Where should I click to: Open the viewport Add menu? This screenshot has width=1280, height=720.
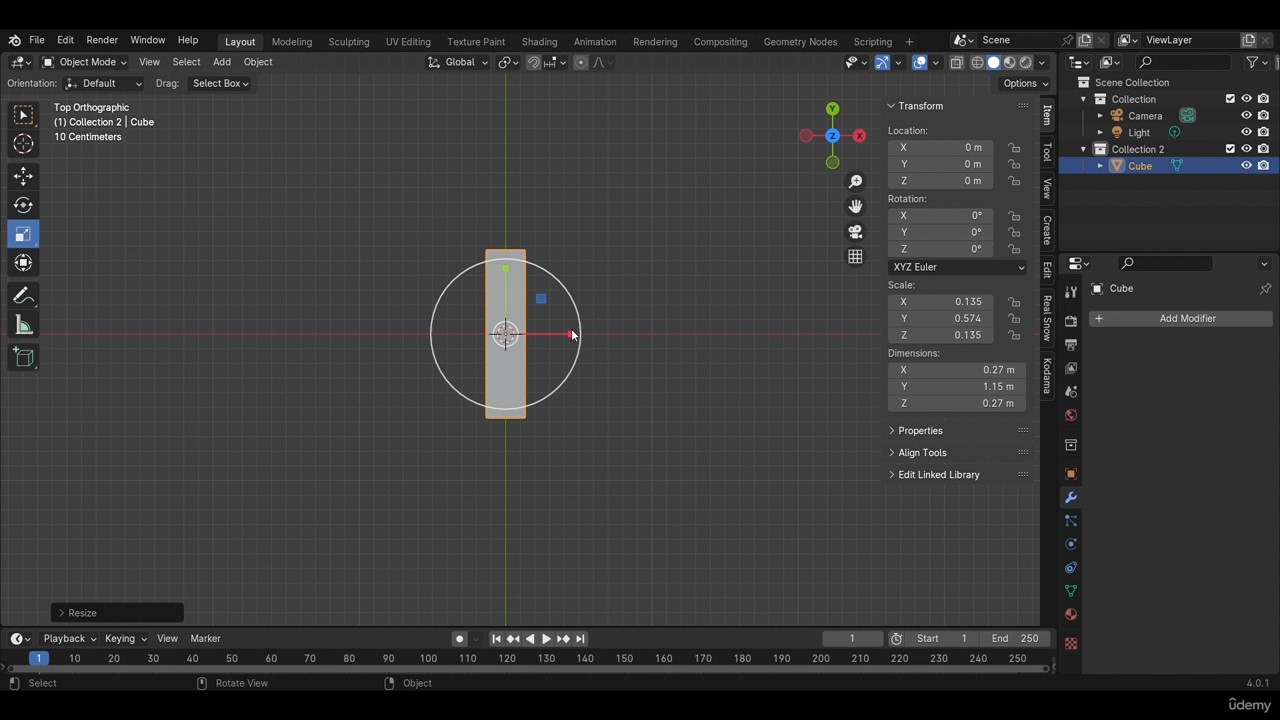(221, 62)
